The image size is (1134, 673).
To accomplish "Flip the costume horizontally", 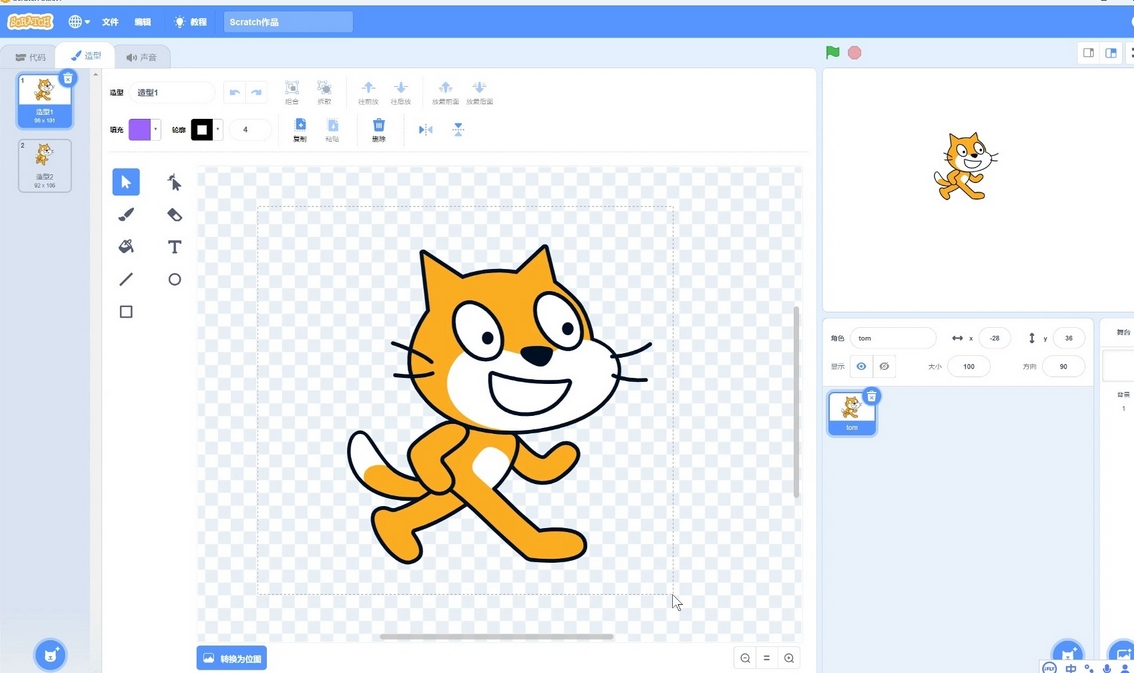I will coord(425,129).
